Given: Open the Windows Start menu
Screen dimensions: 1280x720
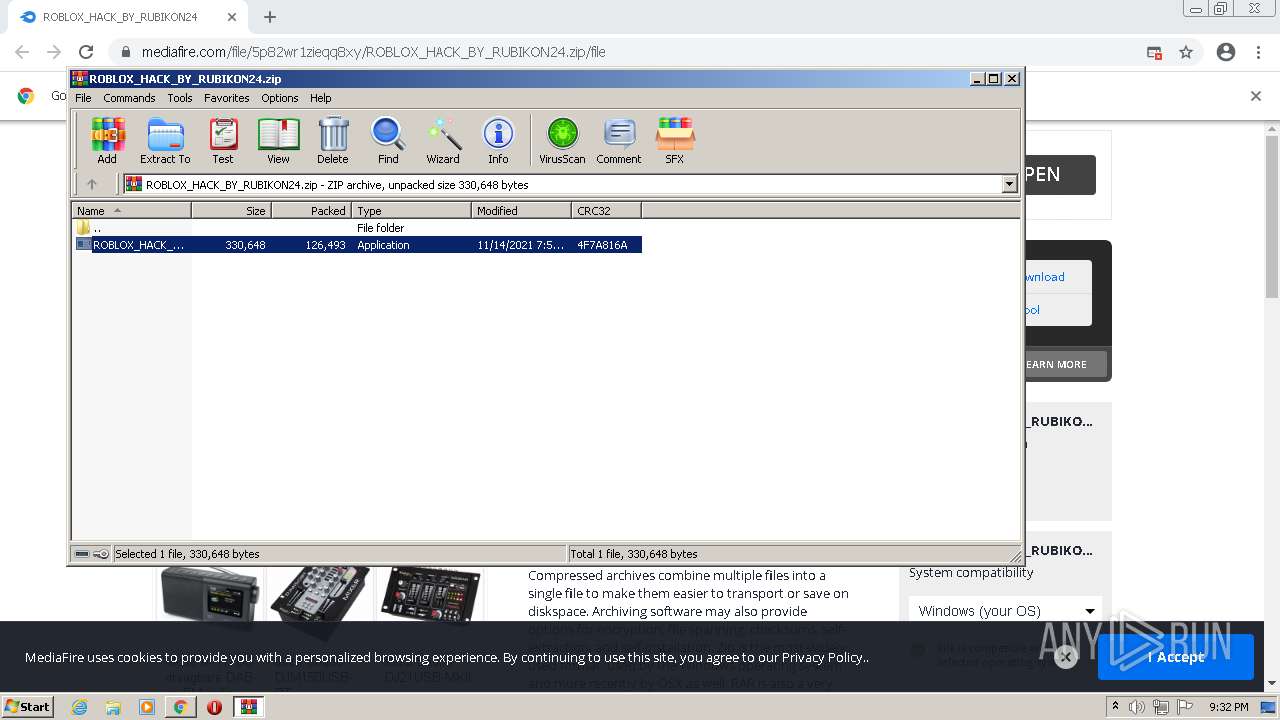Looking at the screenshot, I should pyautogui.click(x=27, y=706).
